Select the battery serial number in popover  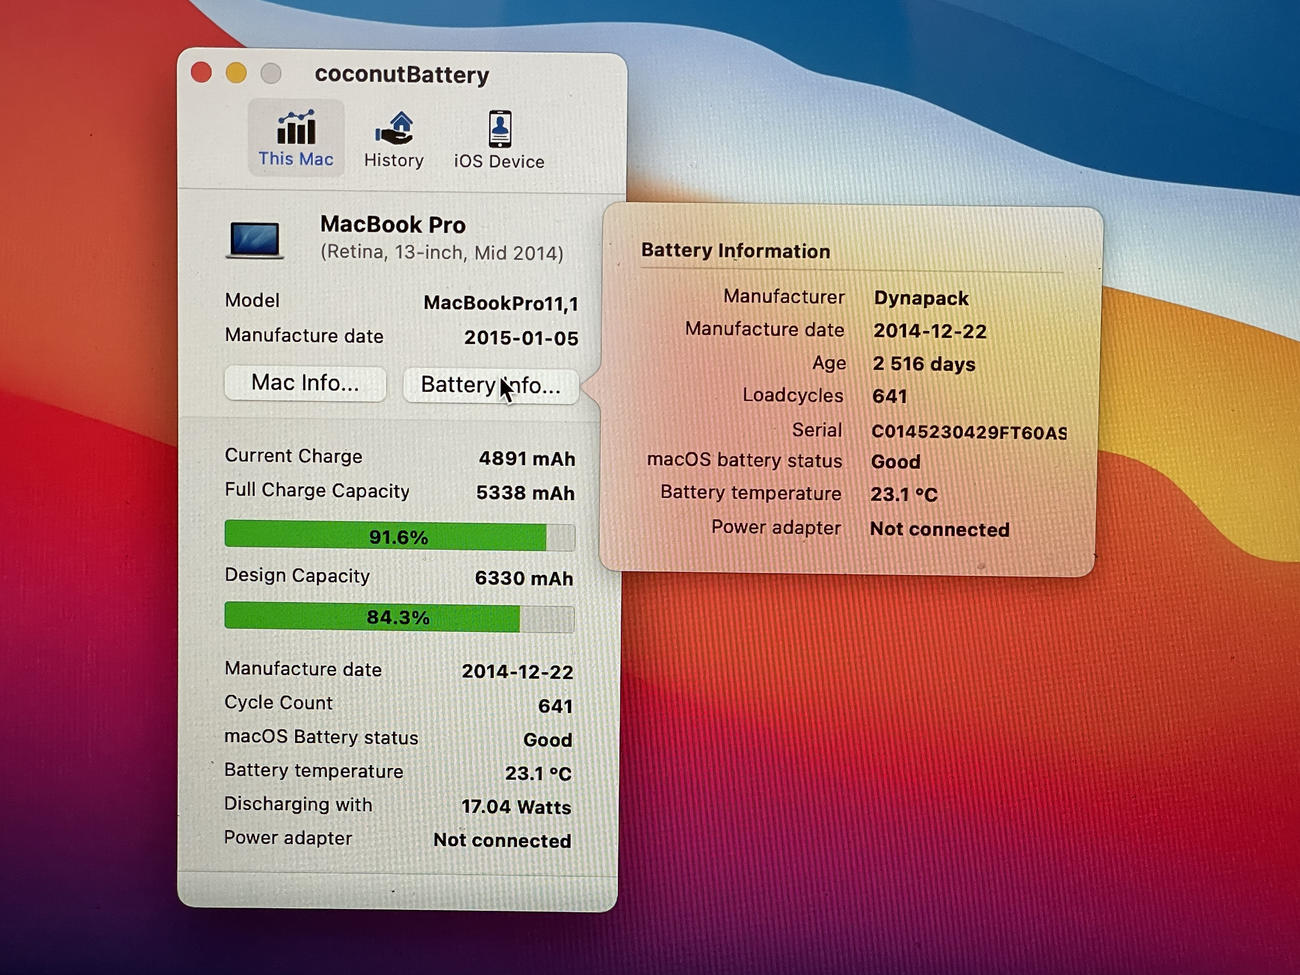tap(968, 432)
